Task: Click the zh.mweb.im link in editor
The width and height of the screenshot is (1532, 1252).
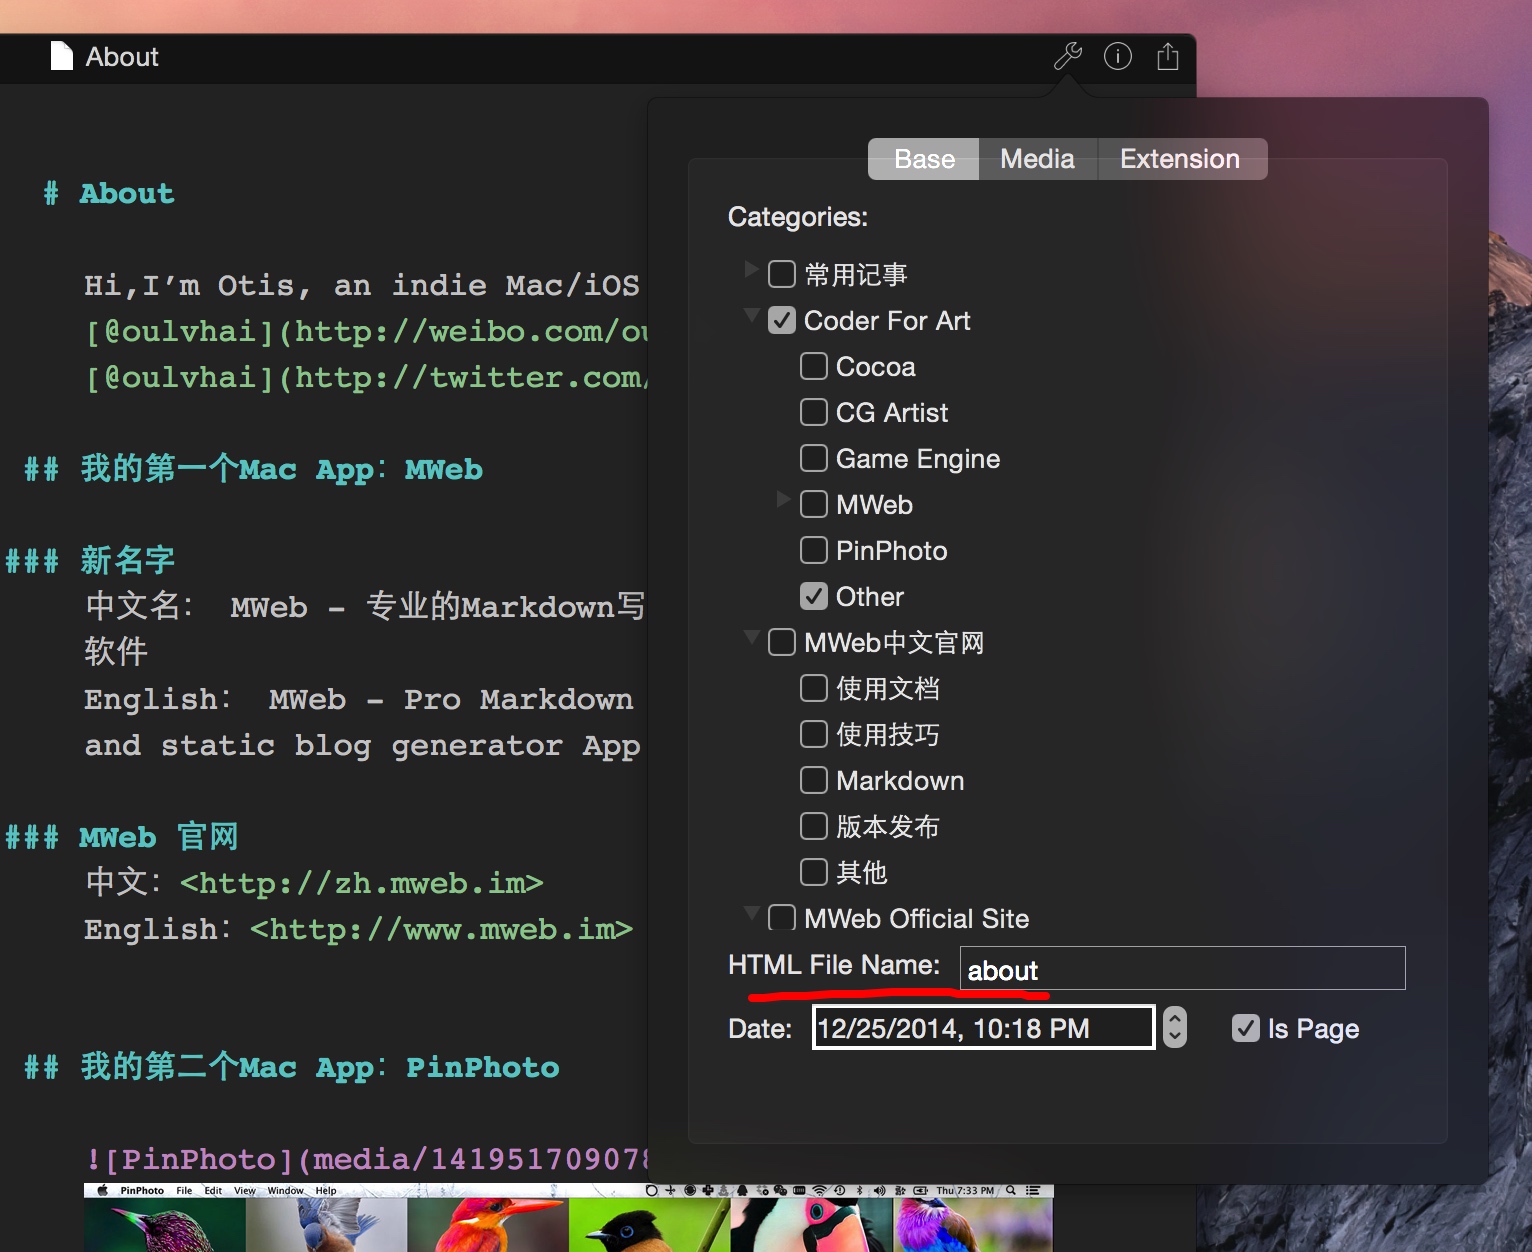Action: (362, 883)
